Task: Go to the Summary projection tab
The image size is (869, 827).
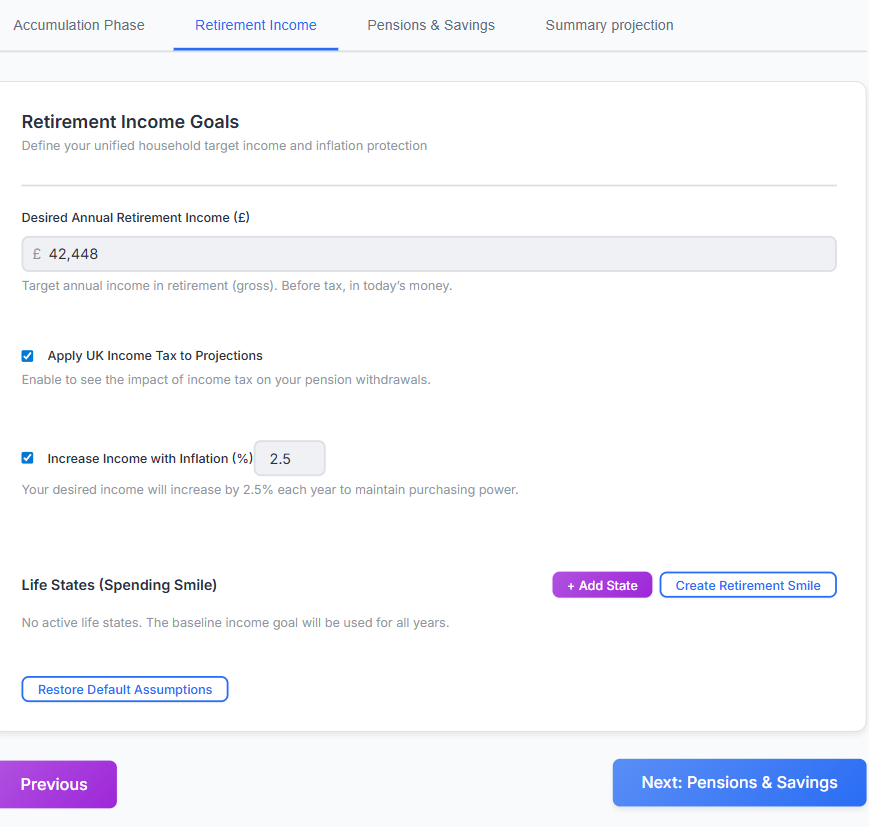Action: coord(609,25)
